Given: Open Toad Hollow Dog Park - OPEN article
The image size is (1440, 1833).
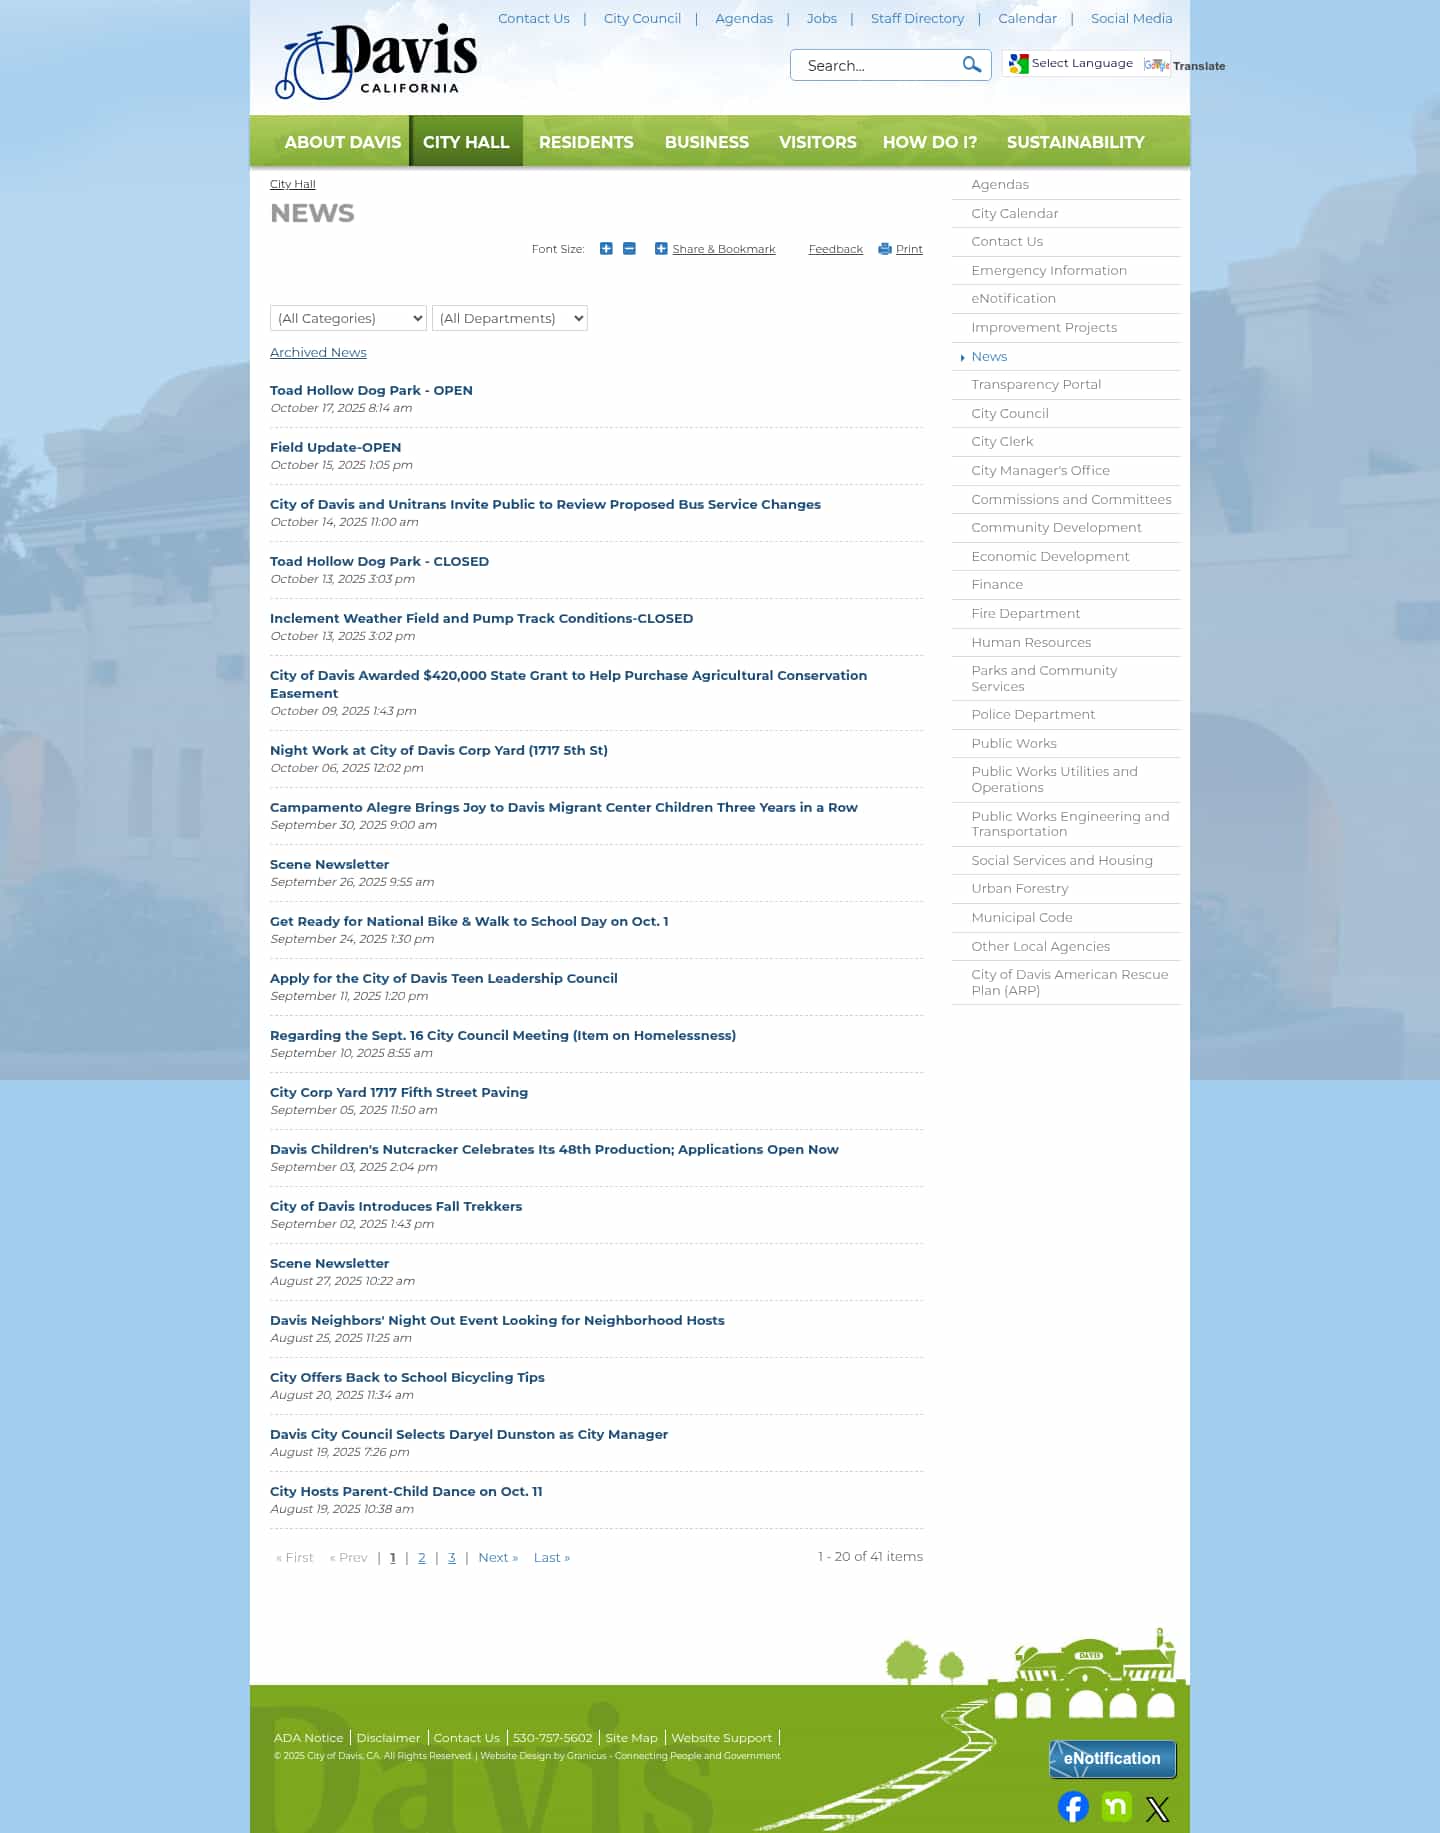Looking at the screenshot, I should (x=371, y=391).
